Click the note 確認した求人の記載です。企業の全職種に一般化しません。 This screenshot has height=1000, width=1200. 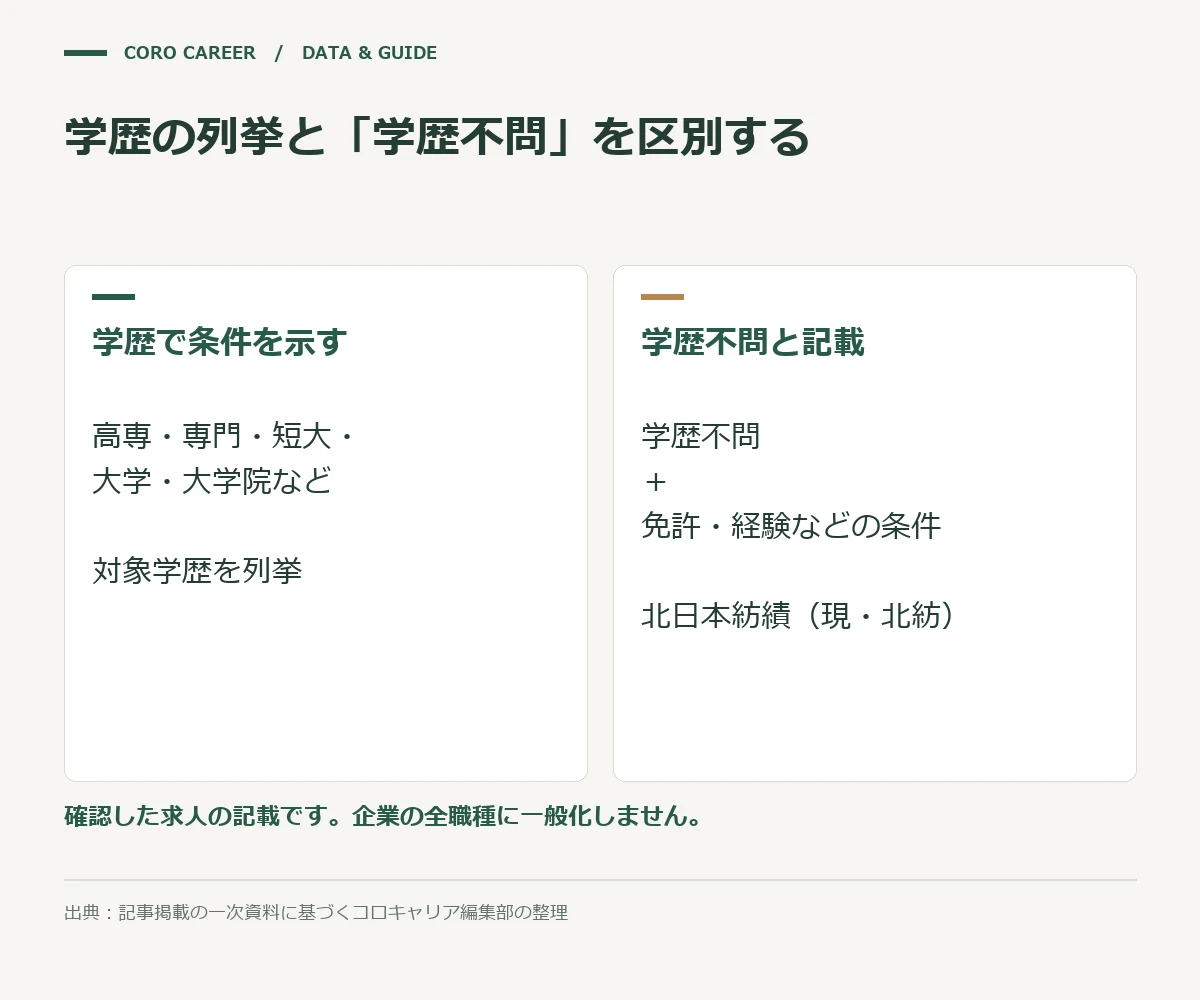(383, 816)
